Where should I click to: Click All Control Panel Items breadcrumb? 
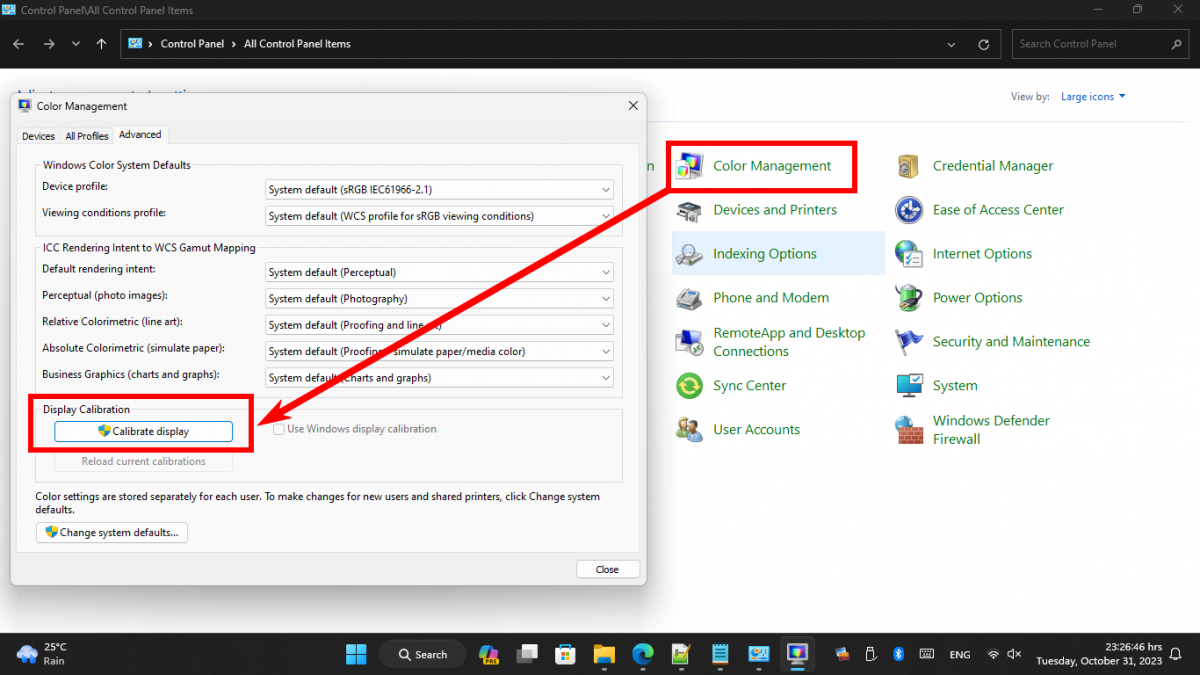tap(297, 44)
